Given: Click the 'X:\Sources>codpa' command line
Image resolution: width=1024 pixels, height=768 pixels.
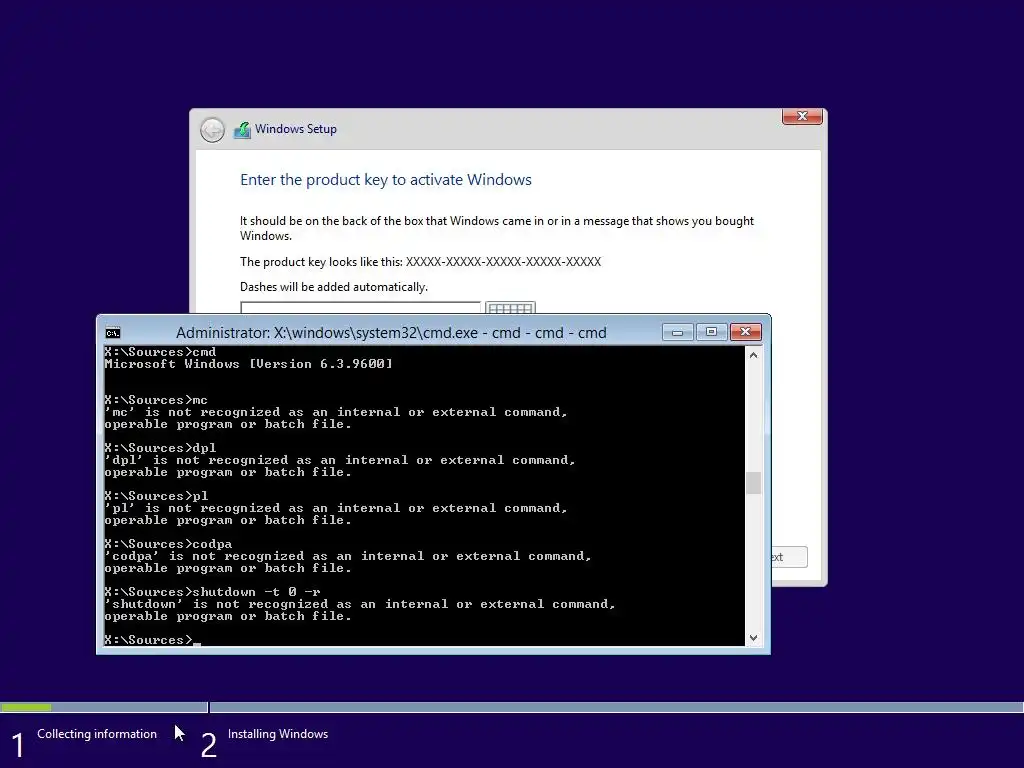Looking at the screenshot, I should 168,543.
